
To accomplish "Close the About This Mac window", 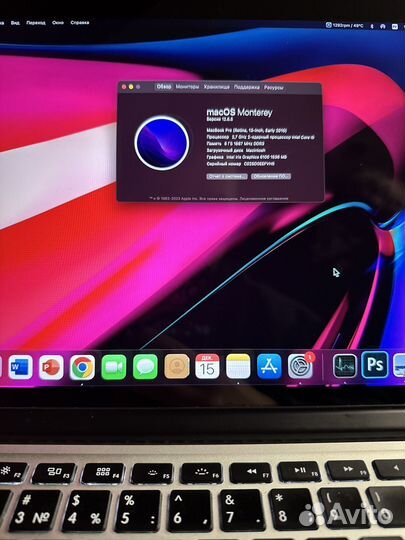I will pyautogui.click(x=124, y=87).
